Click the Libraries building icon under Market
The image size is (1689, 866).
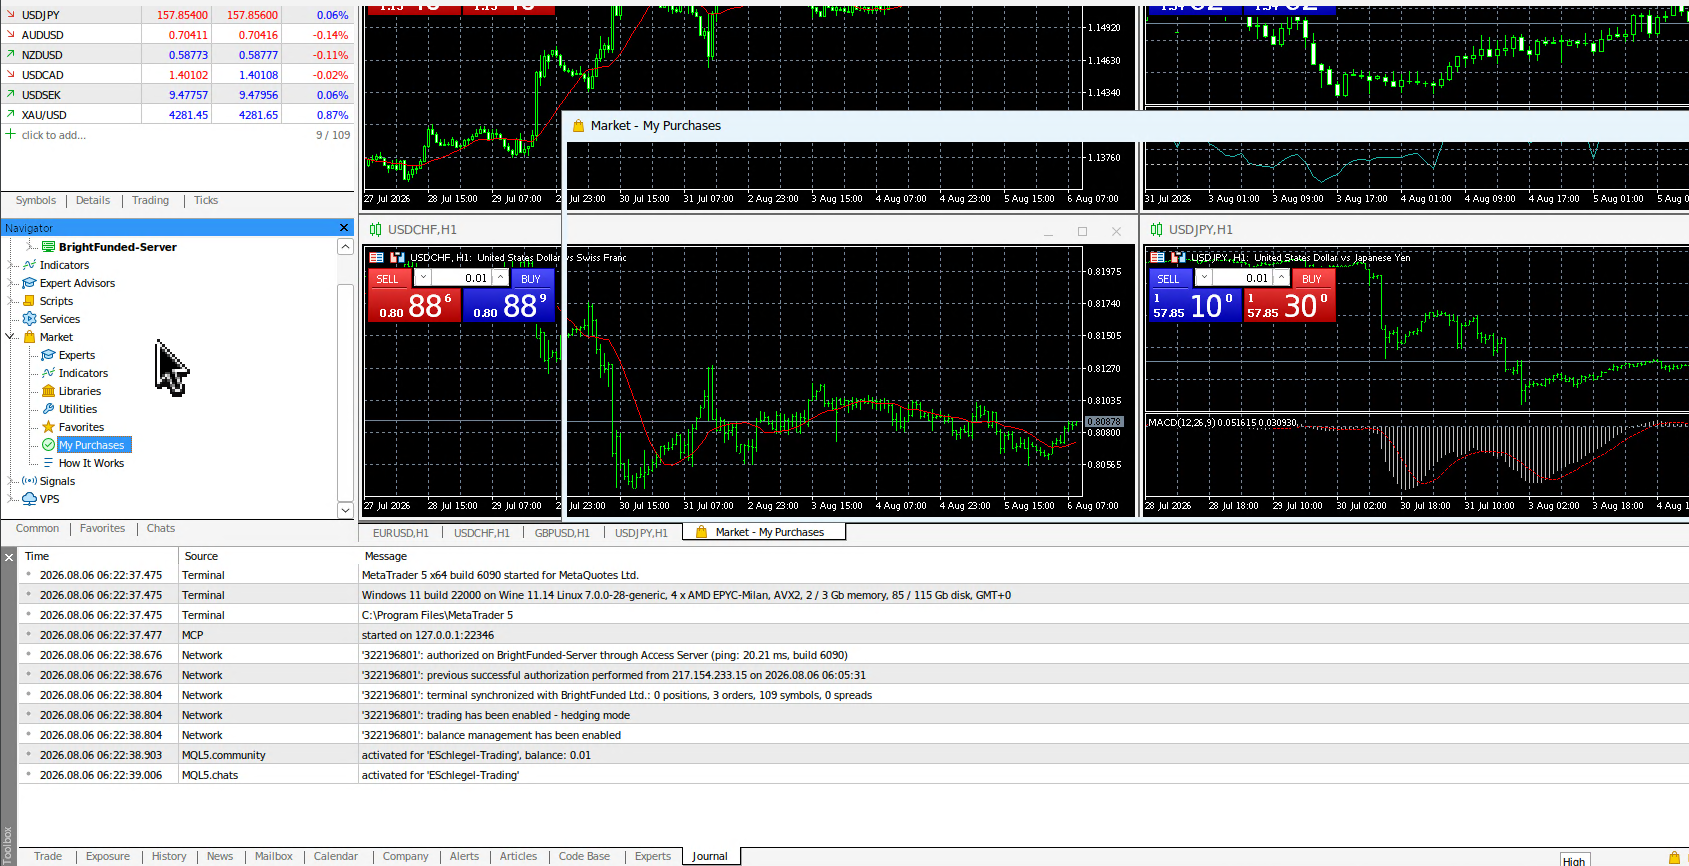[x=48, y=391]
